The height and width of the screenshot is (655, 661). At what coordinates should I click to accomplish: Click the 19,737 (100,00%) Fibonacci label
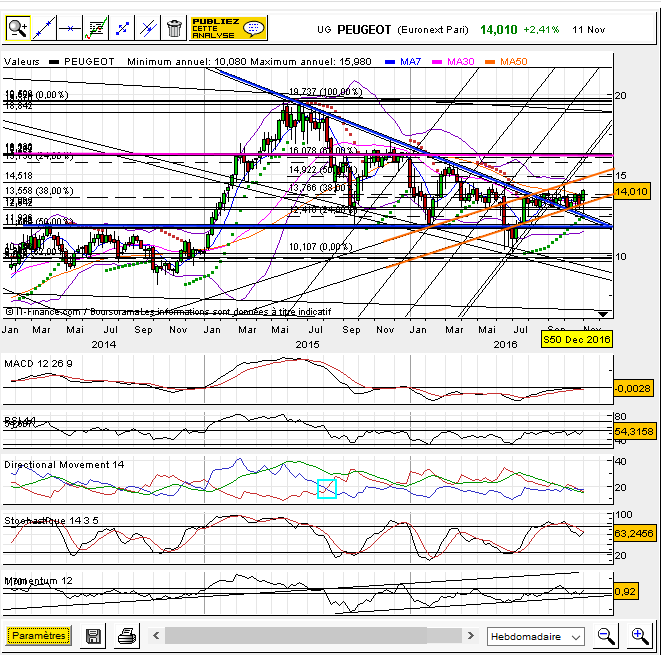pyautogui.click(x=325, y=92)
